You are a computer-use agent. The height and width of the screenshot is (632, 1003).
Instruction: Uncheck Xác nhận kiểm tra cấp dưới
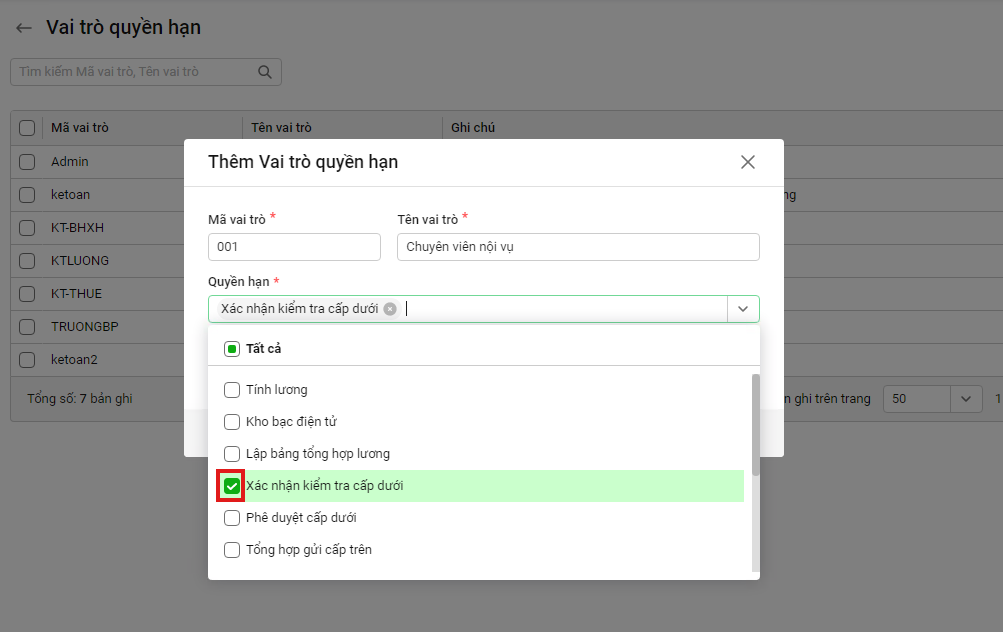click(x=232, y=486)
